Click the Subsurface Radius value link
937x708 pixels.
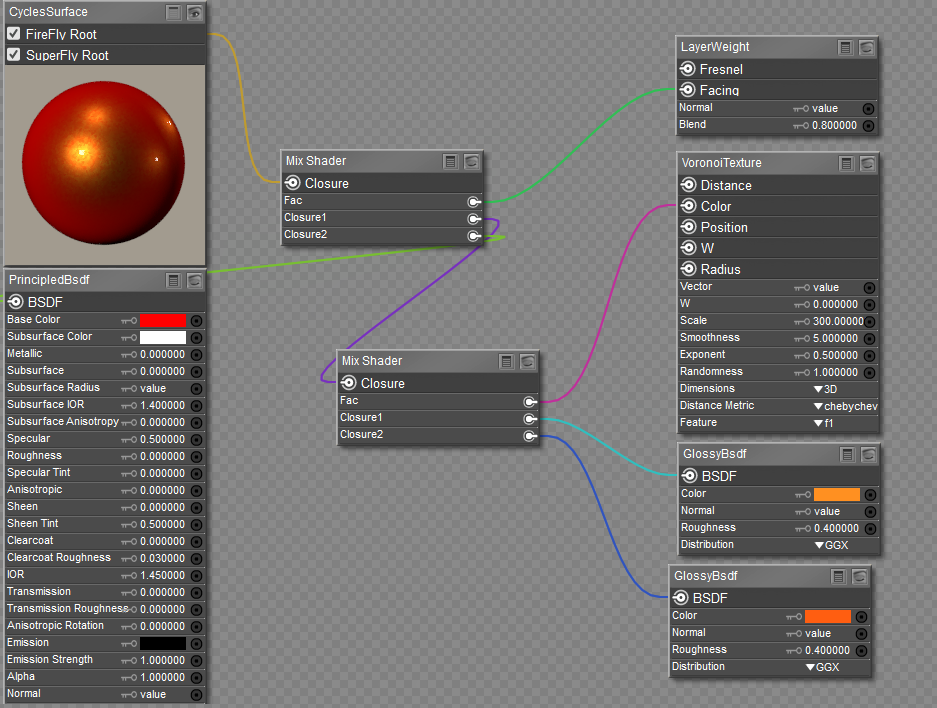coord(153,388)
